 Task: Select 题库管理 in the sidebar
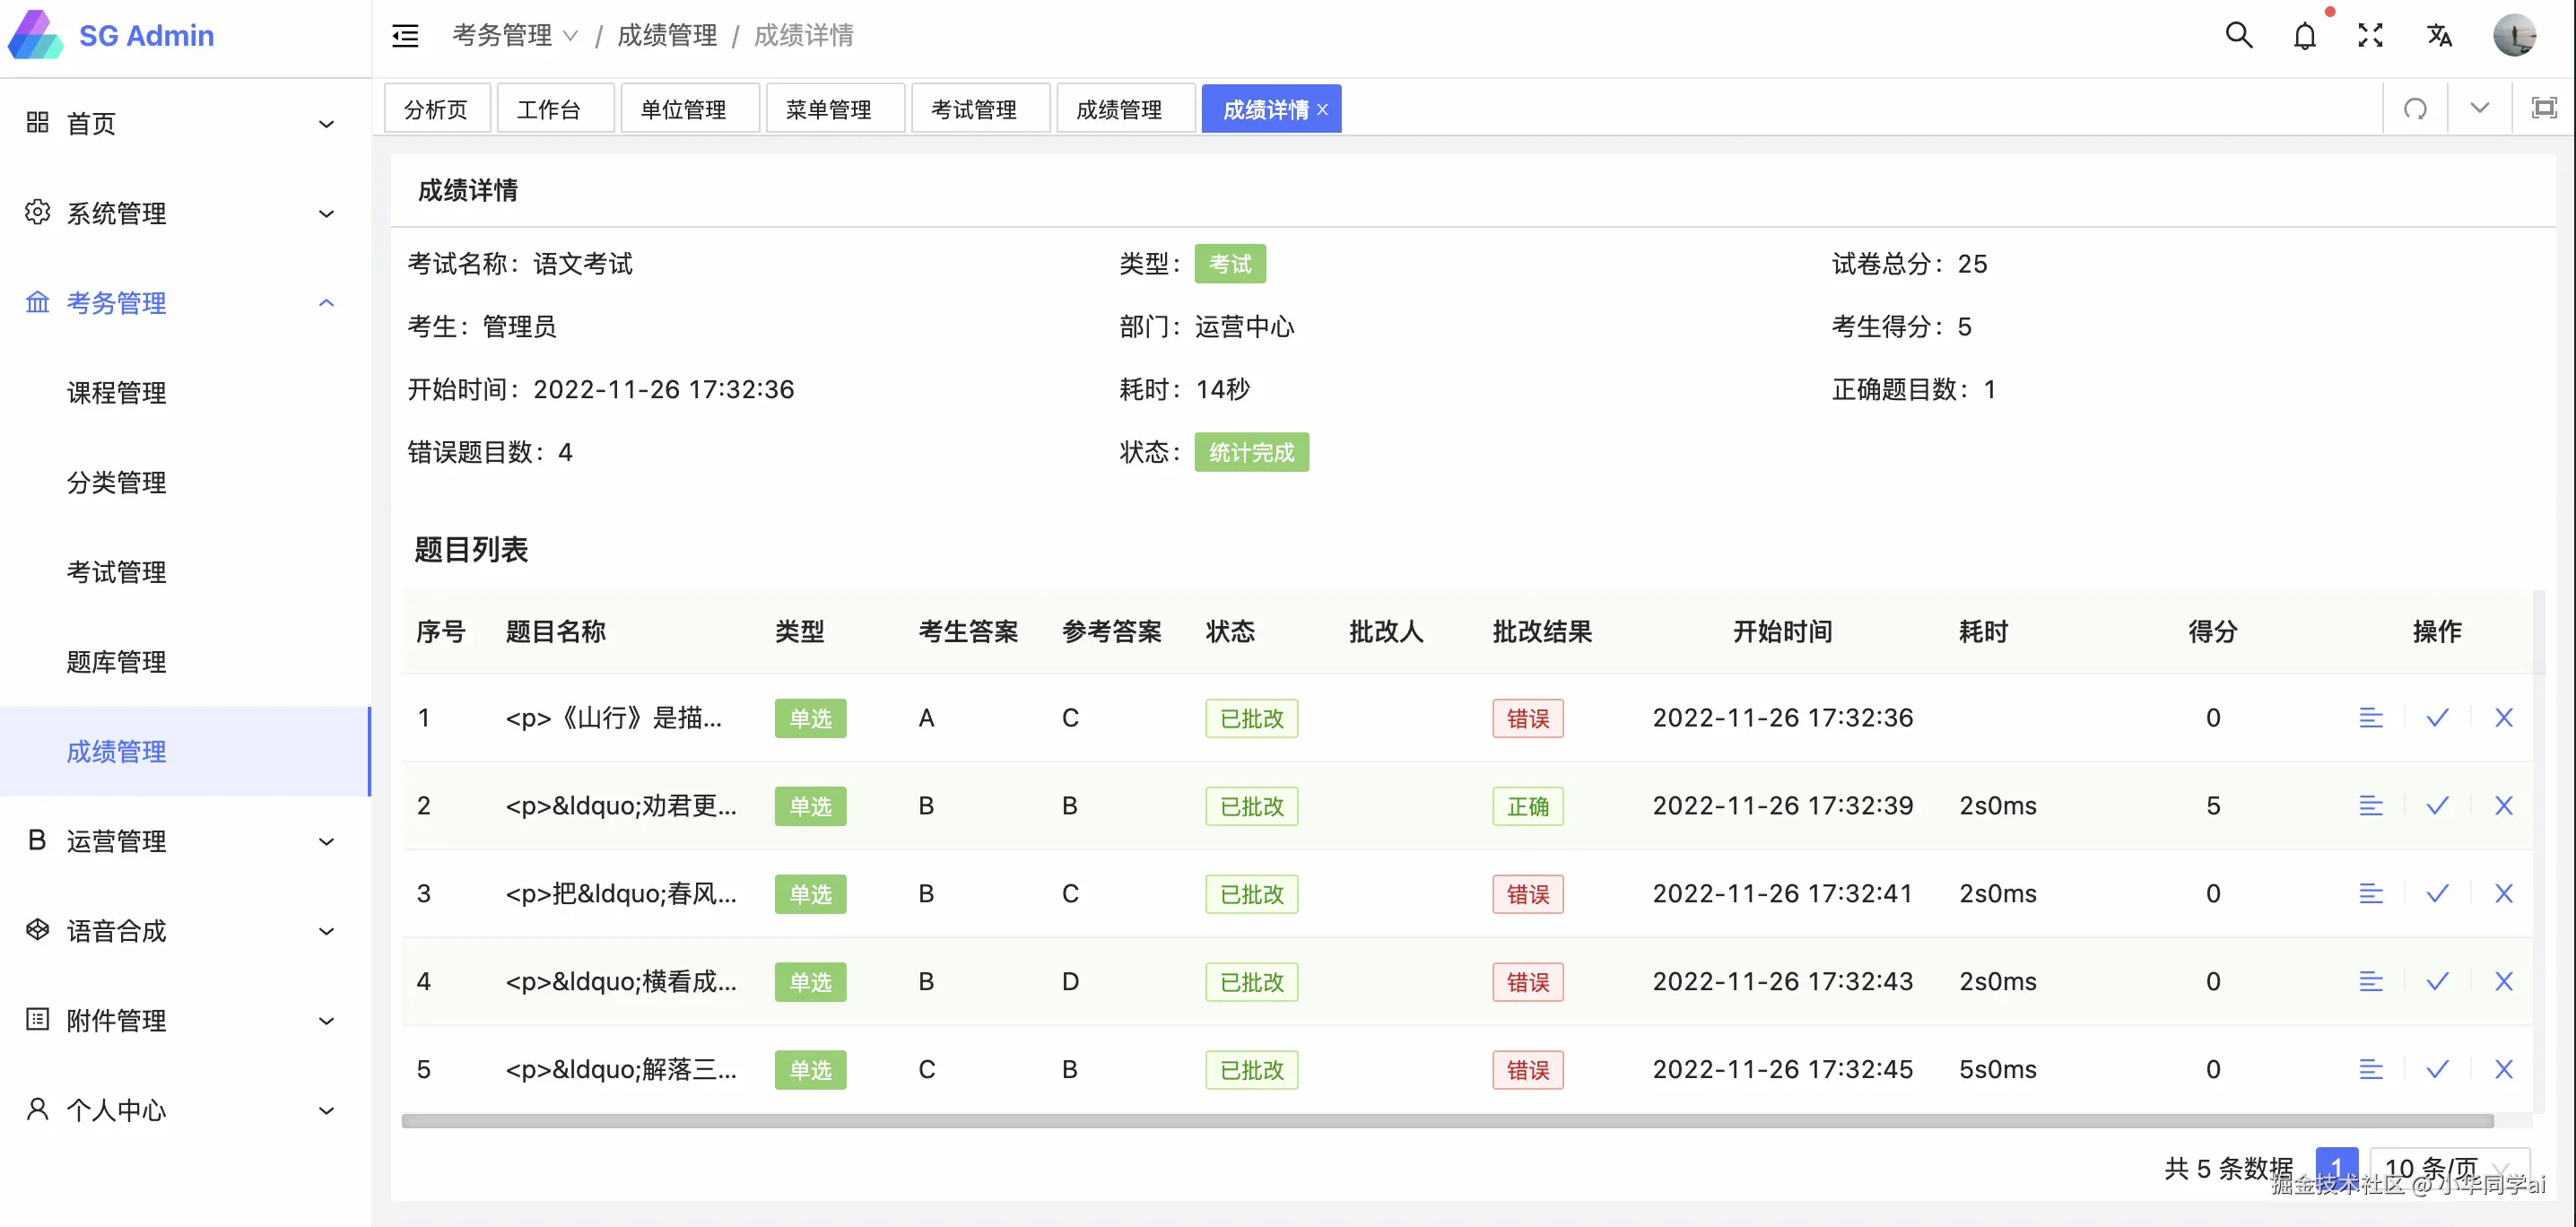[x=116, y=662]
